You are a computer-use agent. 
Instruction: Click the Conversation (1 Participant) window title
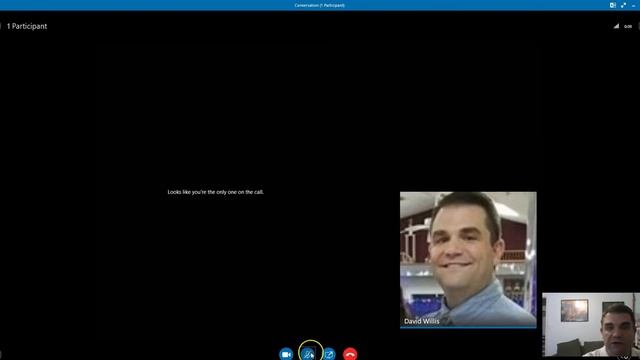[x=320, y=5]
